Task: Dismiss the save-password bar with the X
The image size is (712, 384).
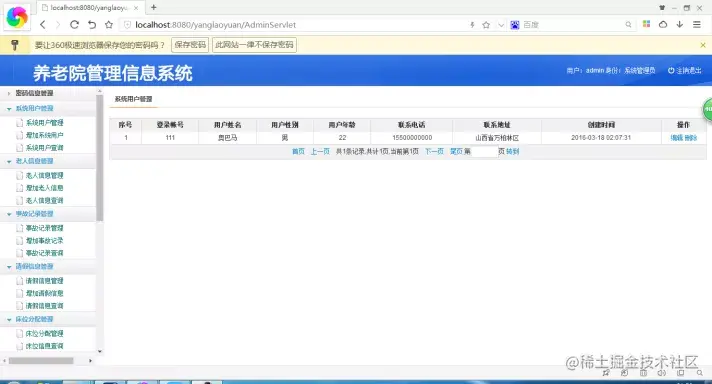Action: click(x=703, y=45)
